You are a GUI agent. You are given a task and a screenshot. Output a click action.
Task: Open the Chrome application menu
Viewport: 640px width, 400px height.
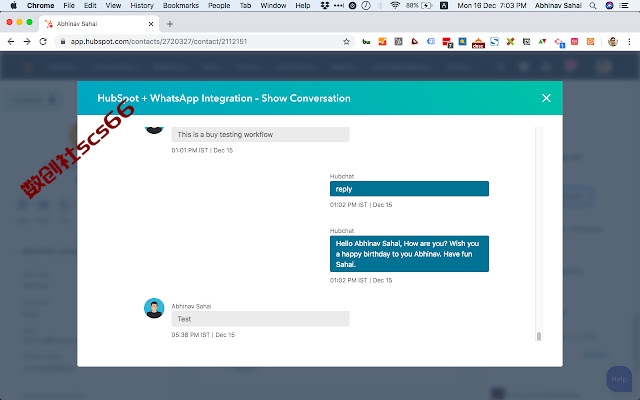40,5
